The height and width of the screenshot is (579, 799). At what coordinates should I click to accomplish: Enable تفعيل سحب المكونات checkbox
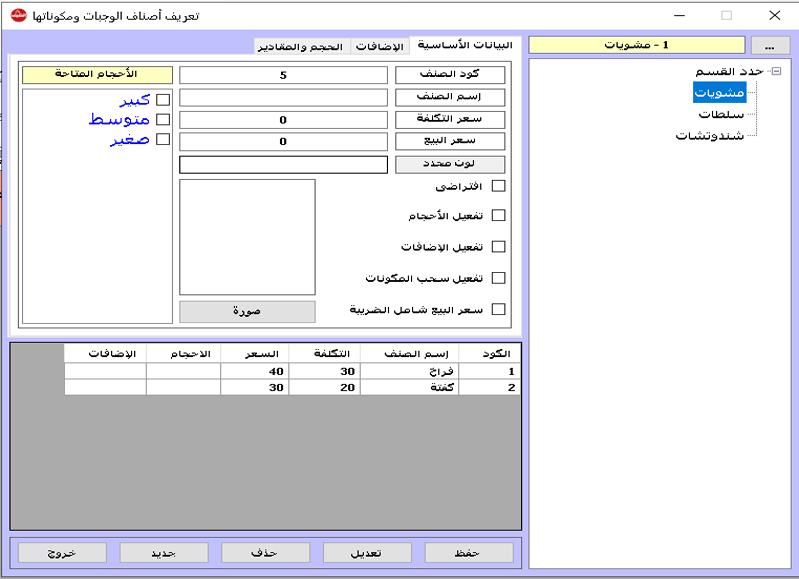[x=498, y=278]
